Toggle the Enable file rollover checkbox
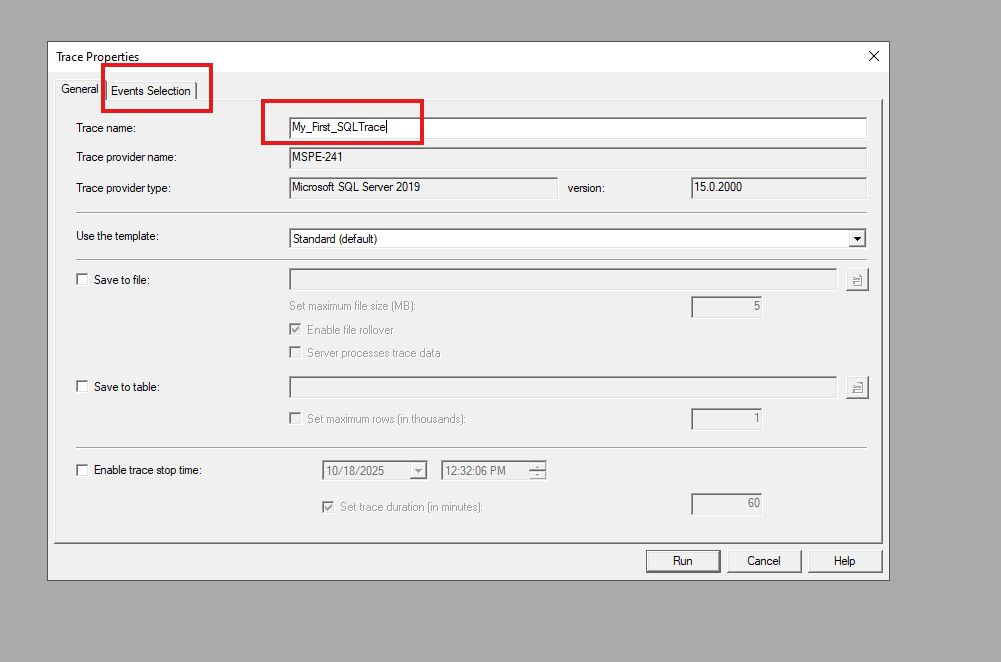Image resolution: width=1001 pixels, height=662 pixels. pyautogui.click(x=295, y=329)
